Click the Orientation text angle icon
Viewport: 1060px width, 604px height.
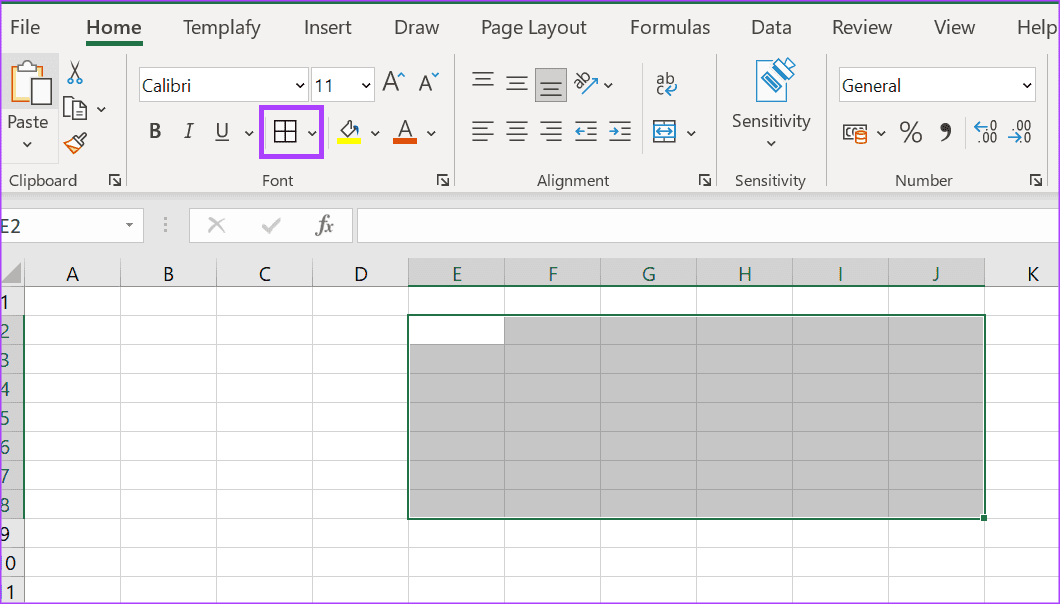coord(586,83)
